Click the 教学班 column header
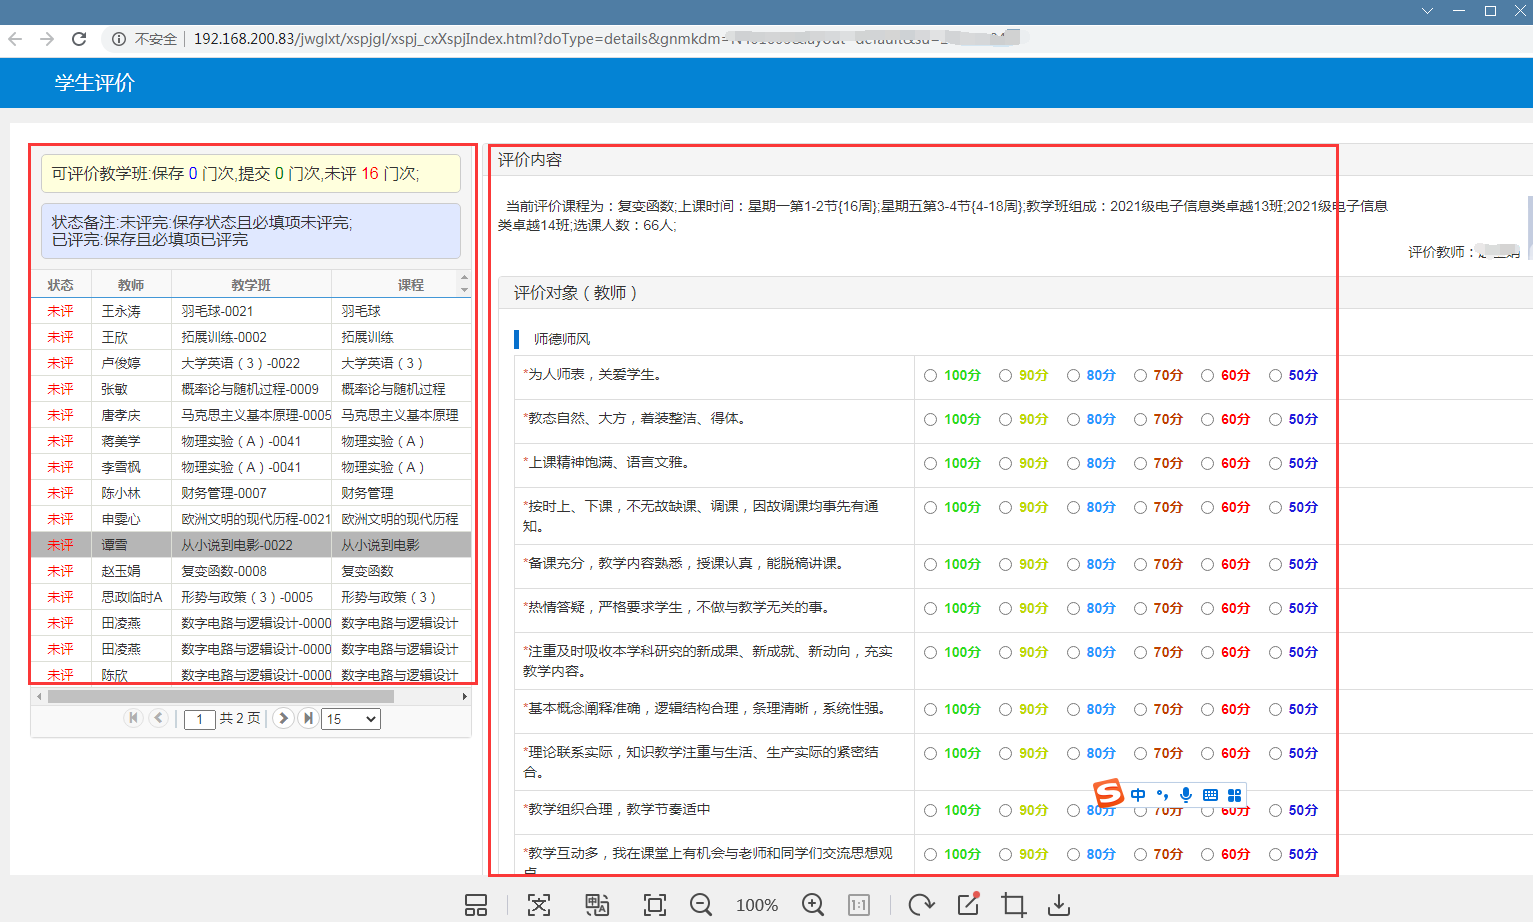 pyautogui.click(x=251, y=285)
